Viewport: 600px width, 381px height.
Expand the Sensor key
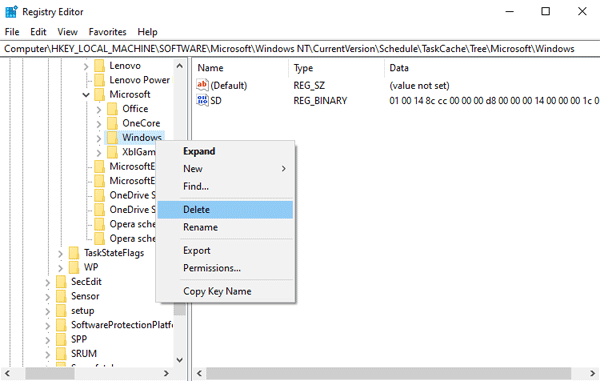pyautogui.click(x=47, y=297)
